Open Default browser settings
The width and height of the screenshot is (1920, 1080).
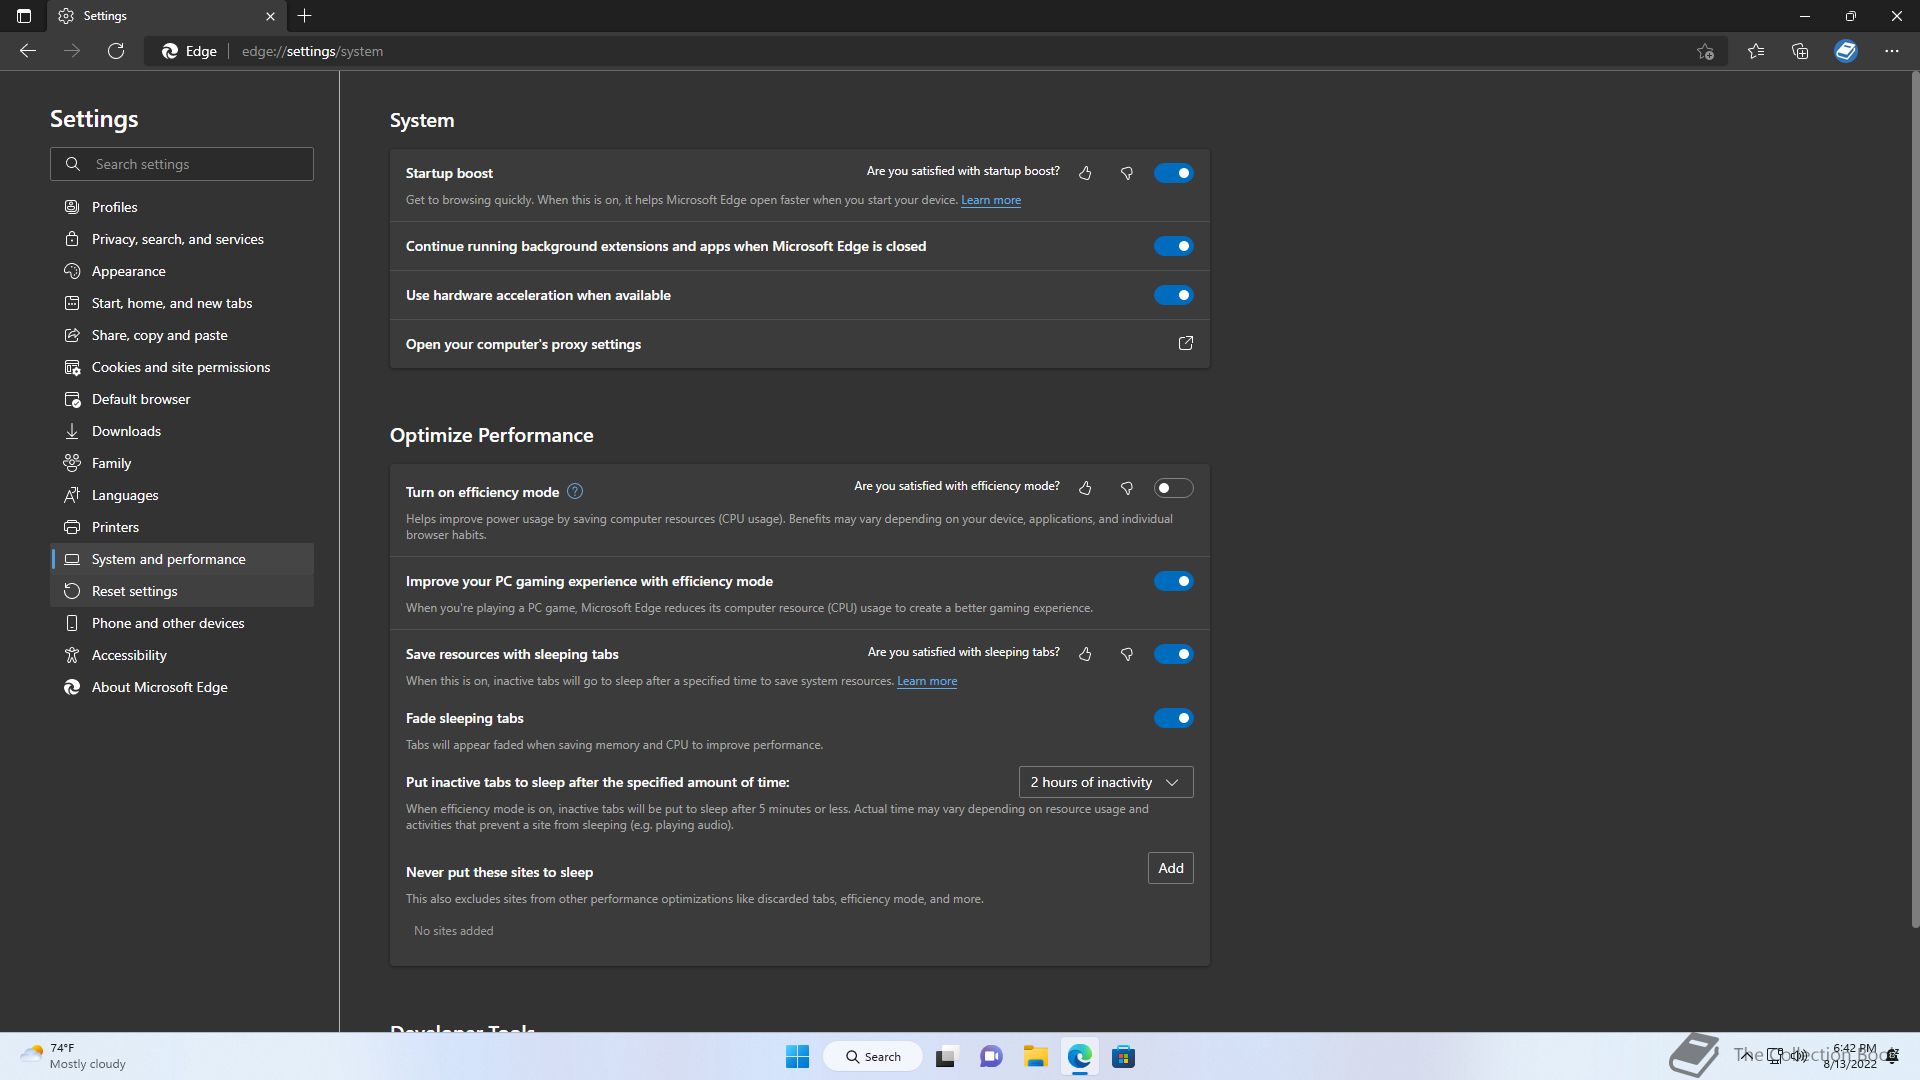tap(182, 399)
